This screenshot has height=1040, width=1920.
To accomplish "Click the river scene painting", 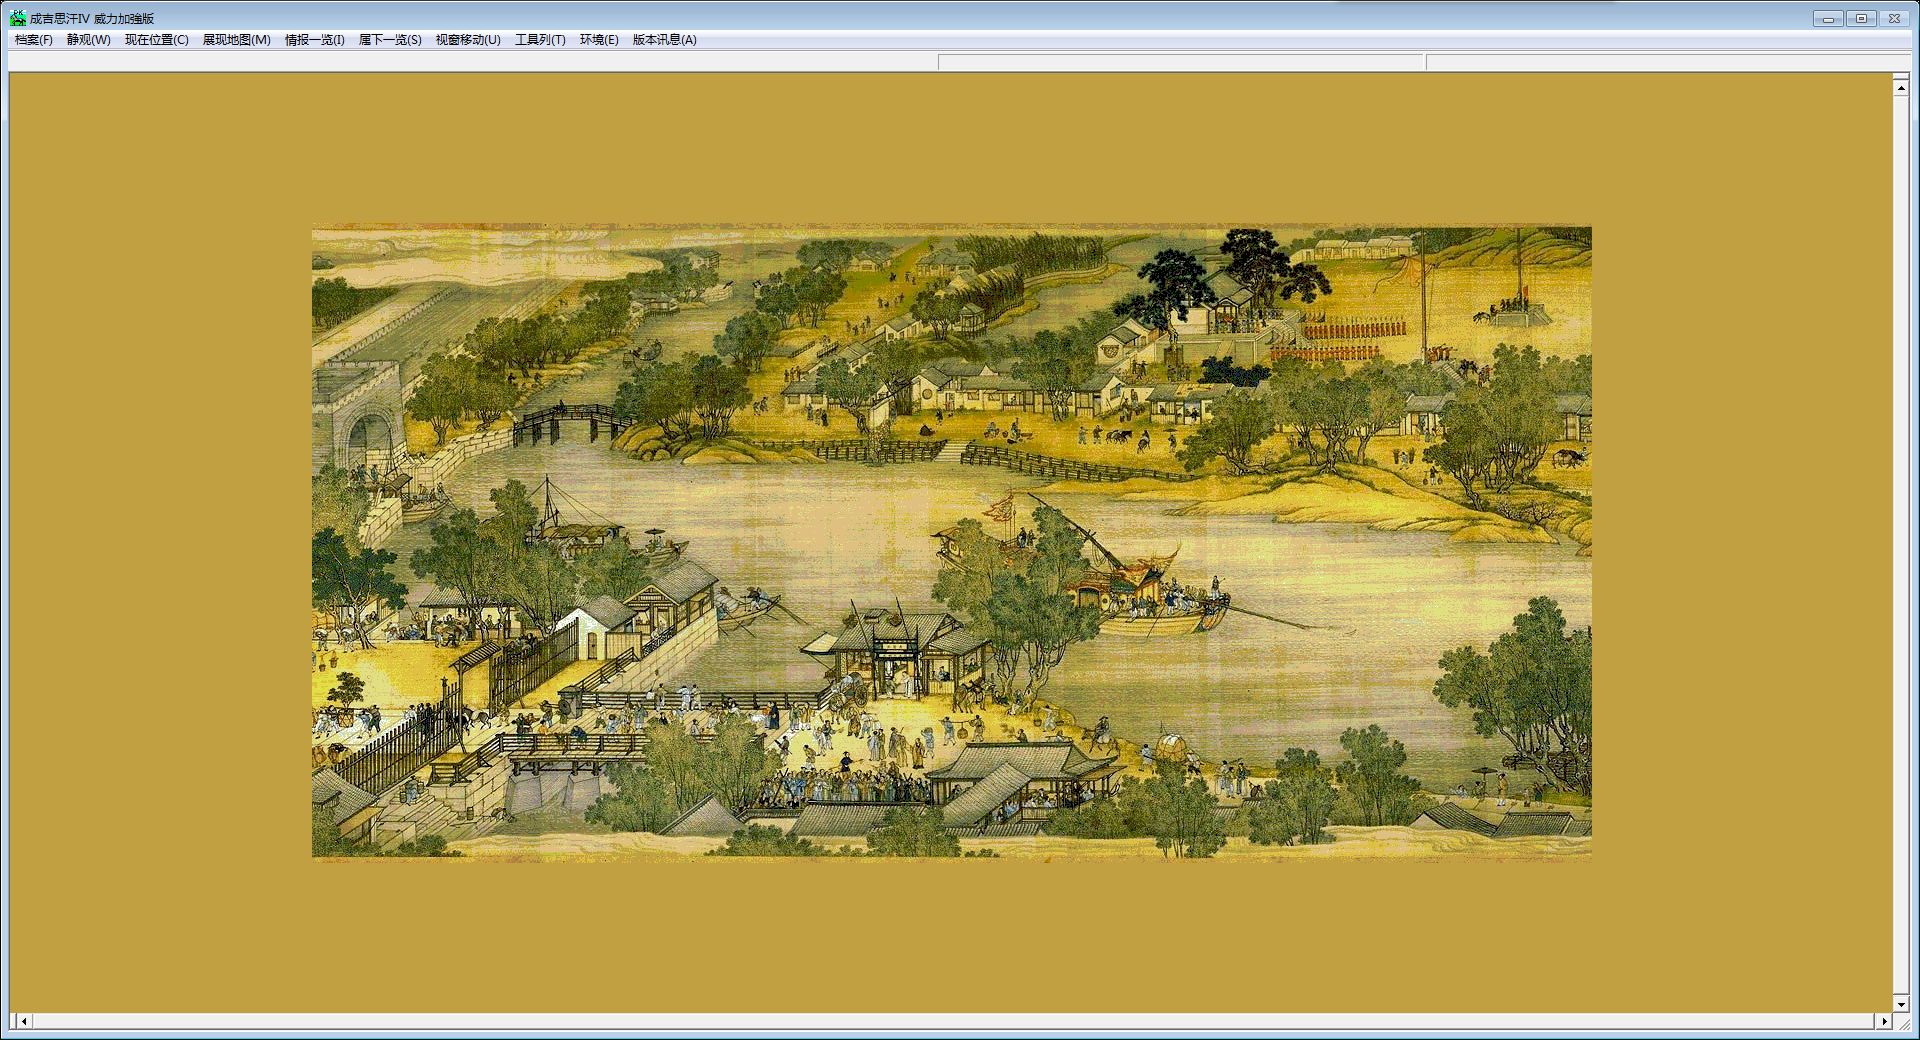I will pyautogui.click(x=951, y=540).
